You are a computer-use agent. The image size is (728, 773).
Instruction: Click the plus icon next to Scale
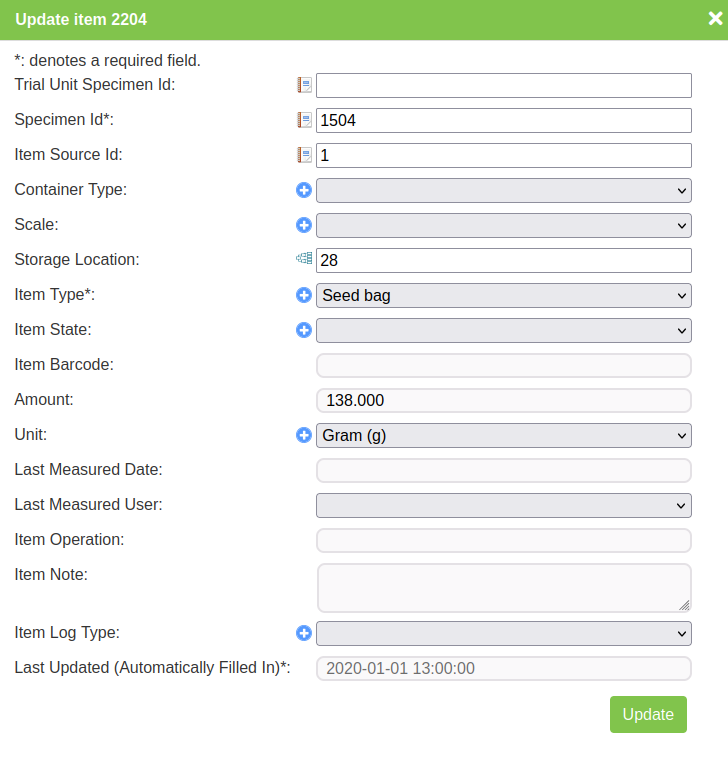point(304,225)
